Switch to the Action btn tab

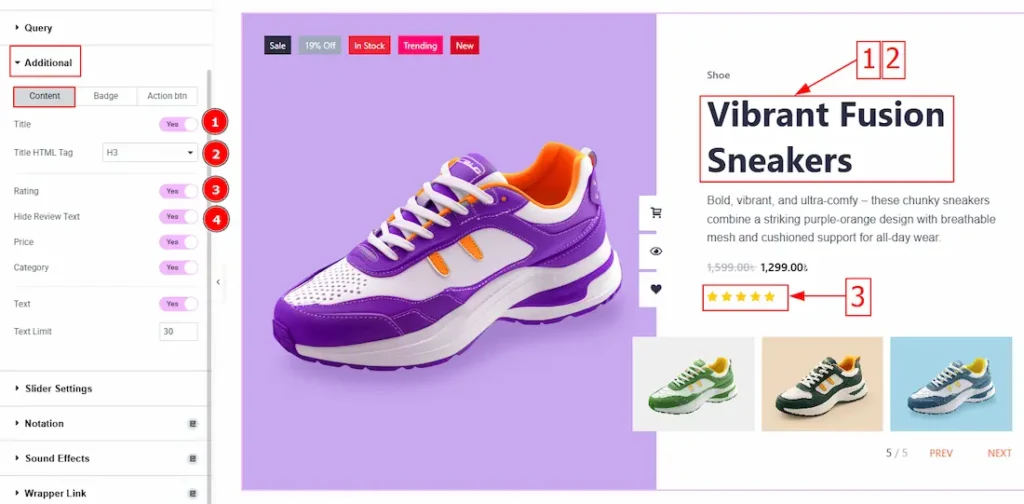point(167,96)
